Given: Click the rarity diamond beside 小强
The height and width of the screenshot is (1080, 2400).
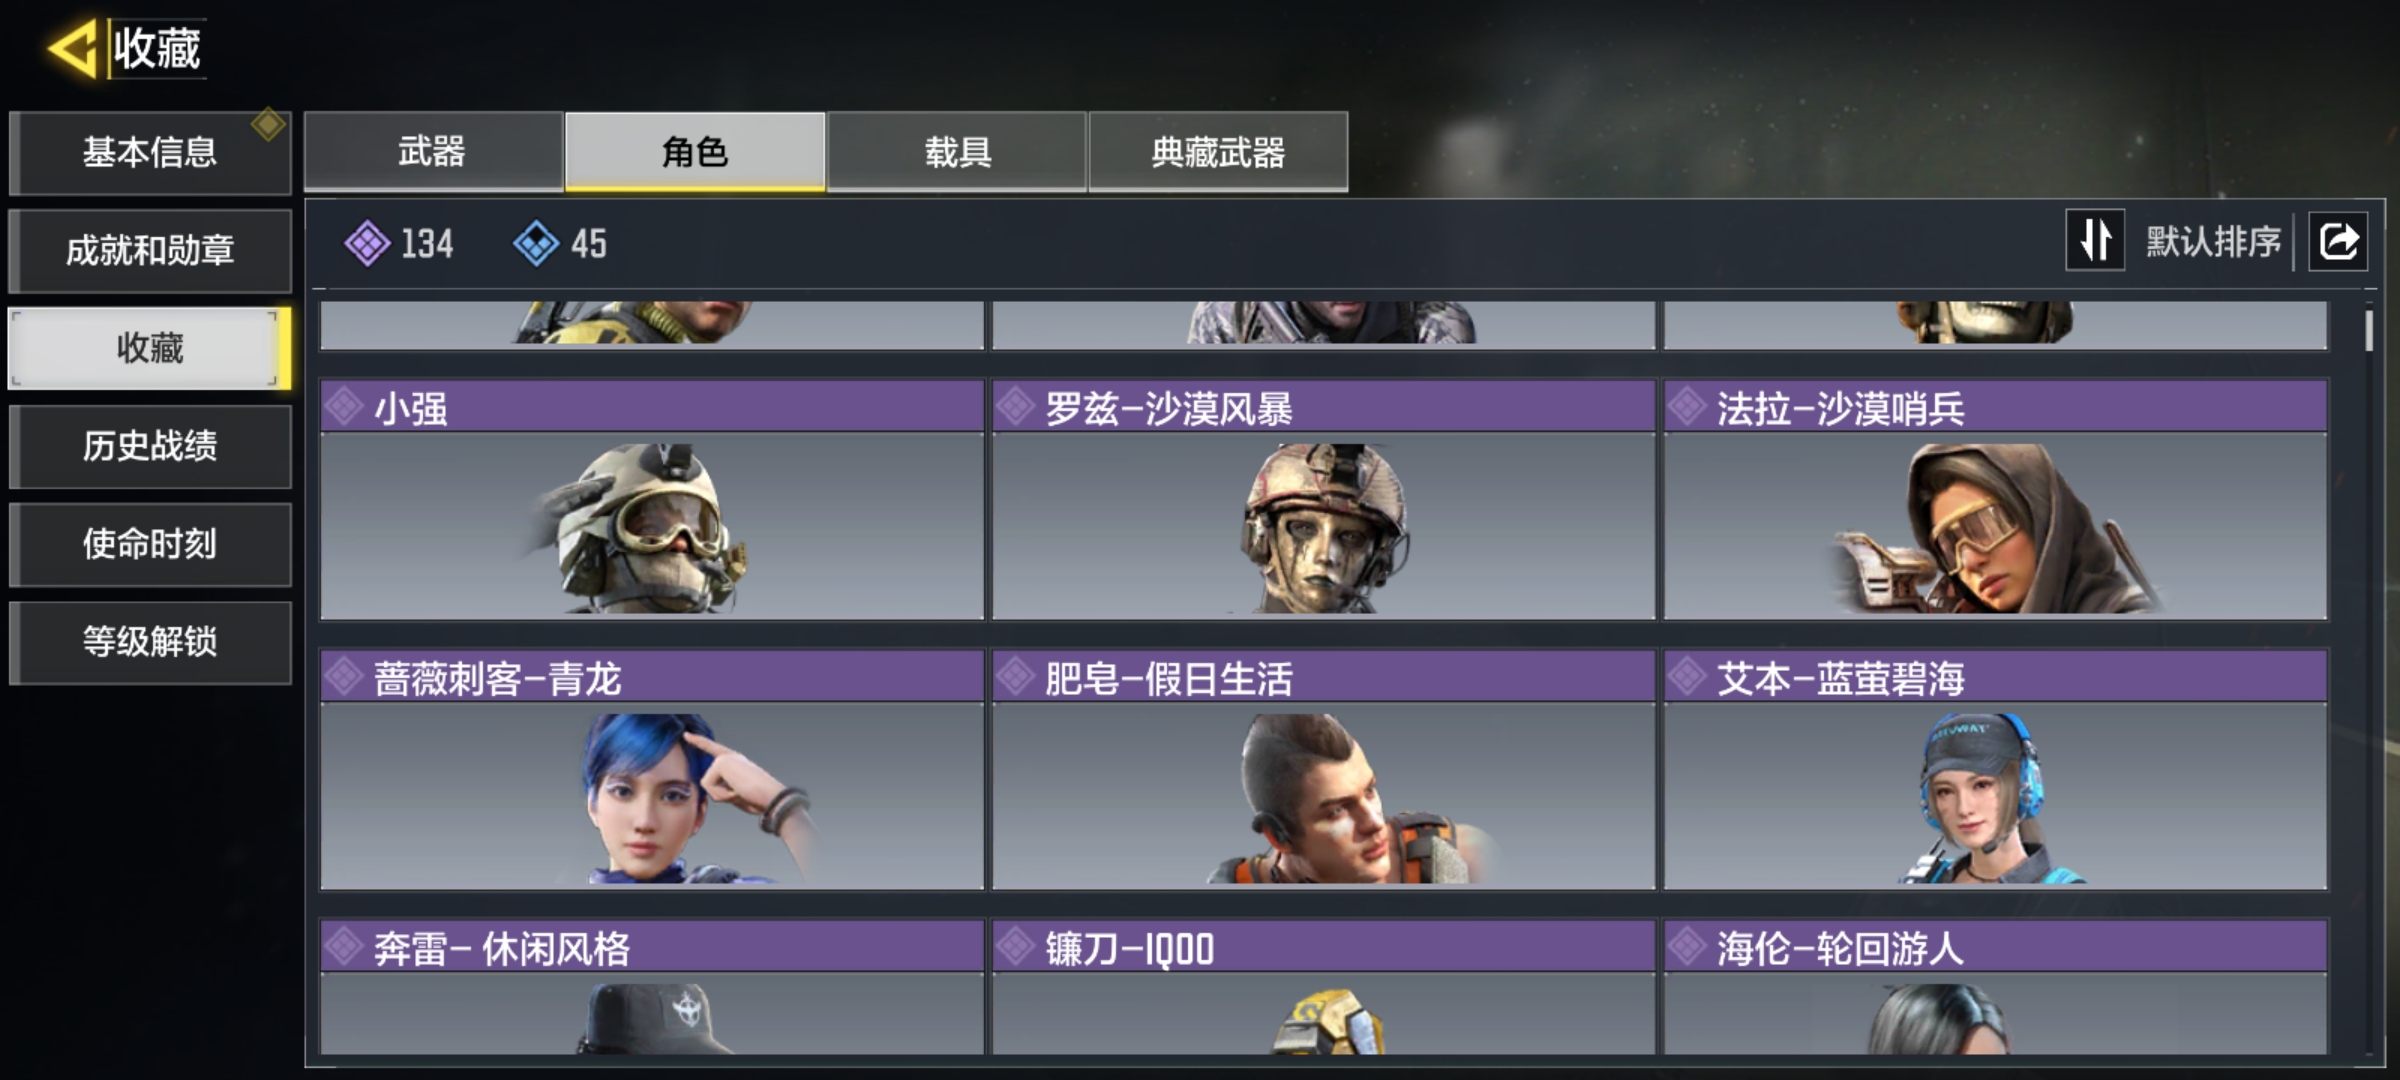Looking at the screenshot, I should coord(345,407).
